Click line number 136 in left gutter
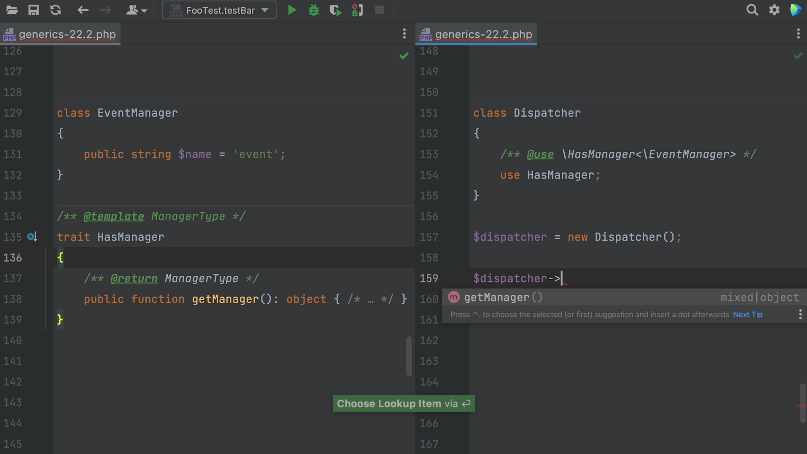 pyautogui.click(x=13, y=257)
